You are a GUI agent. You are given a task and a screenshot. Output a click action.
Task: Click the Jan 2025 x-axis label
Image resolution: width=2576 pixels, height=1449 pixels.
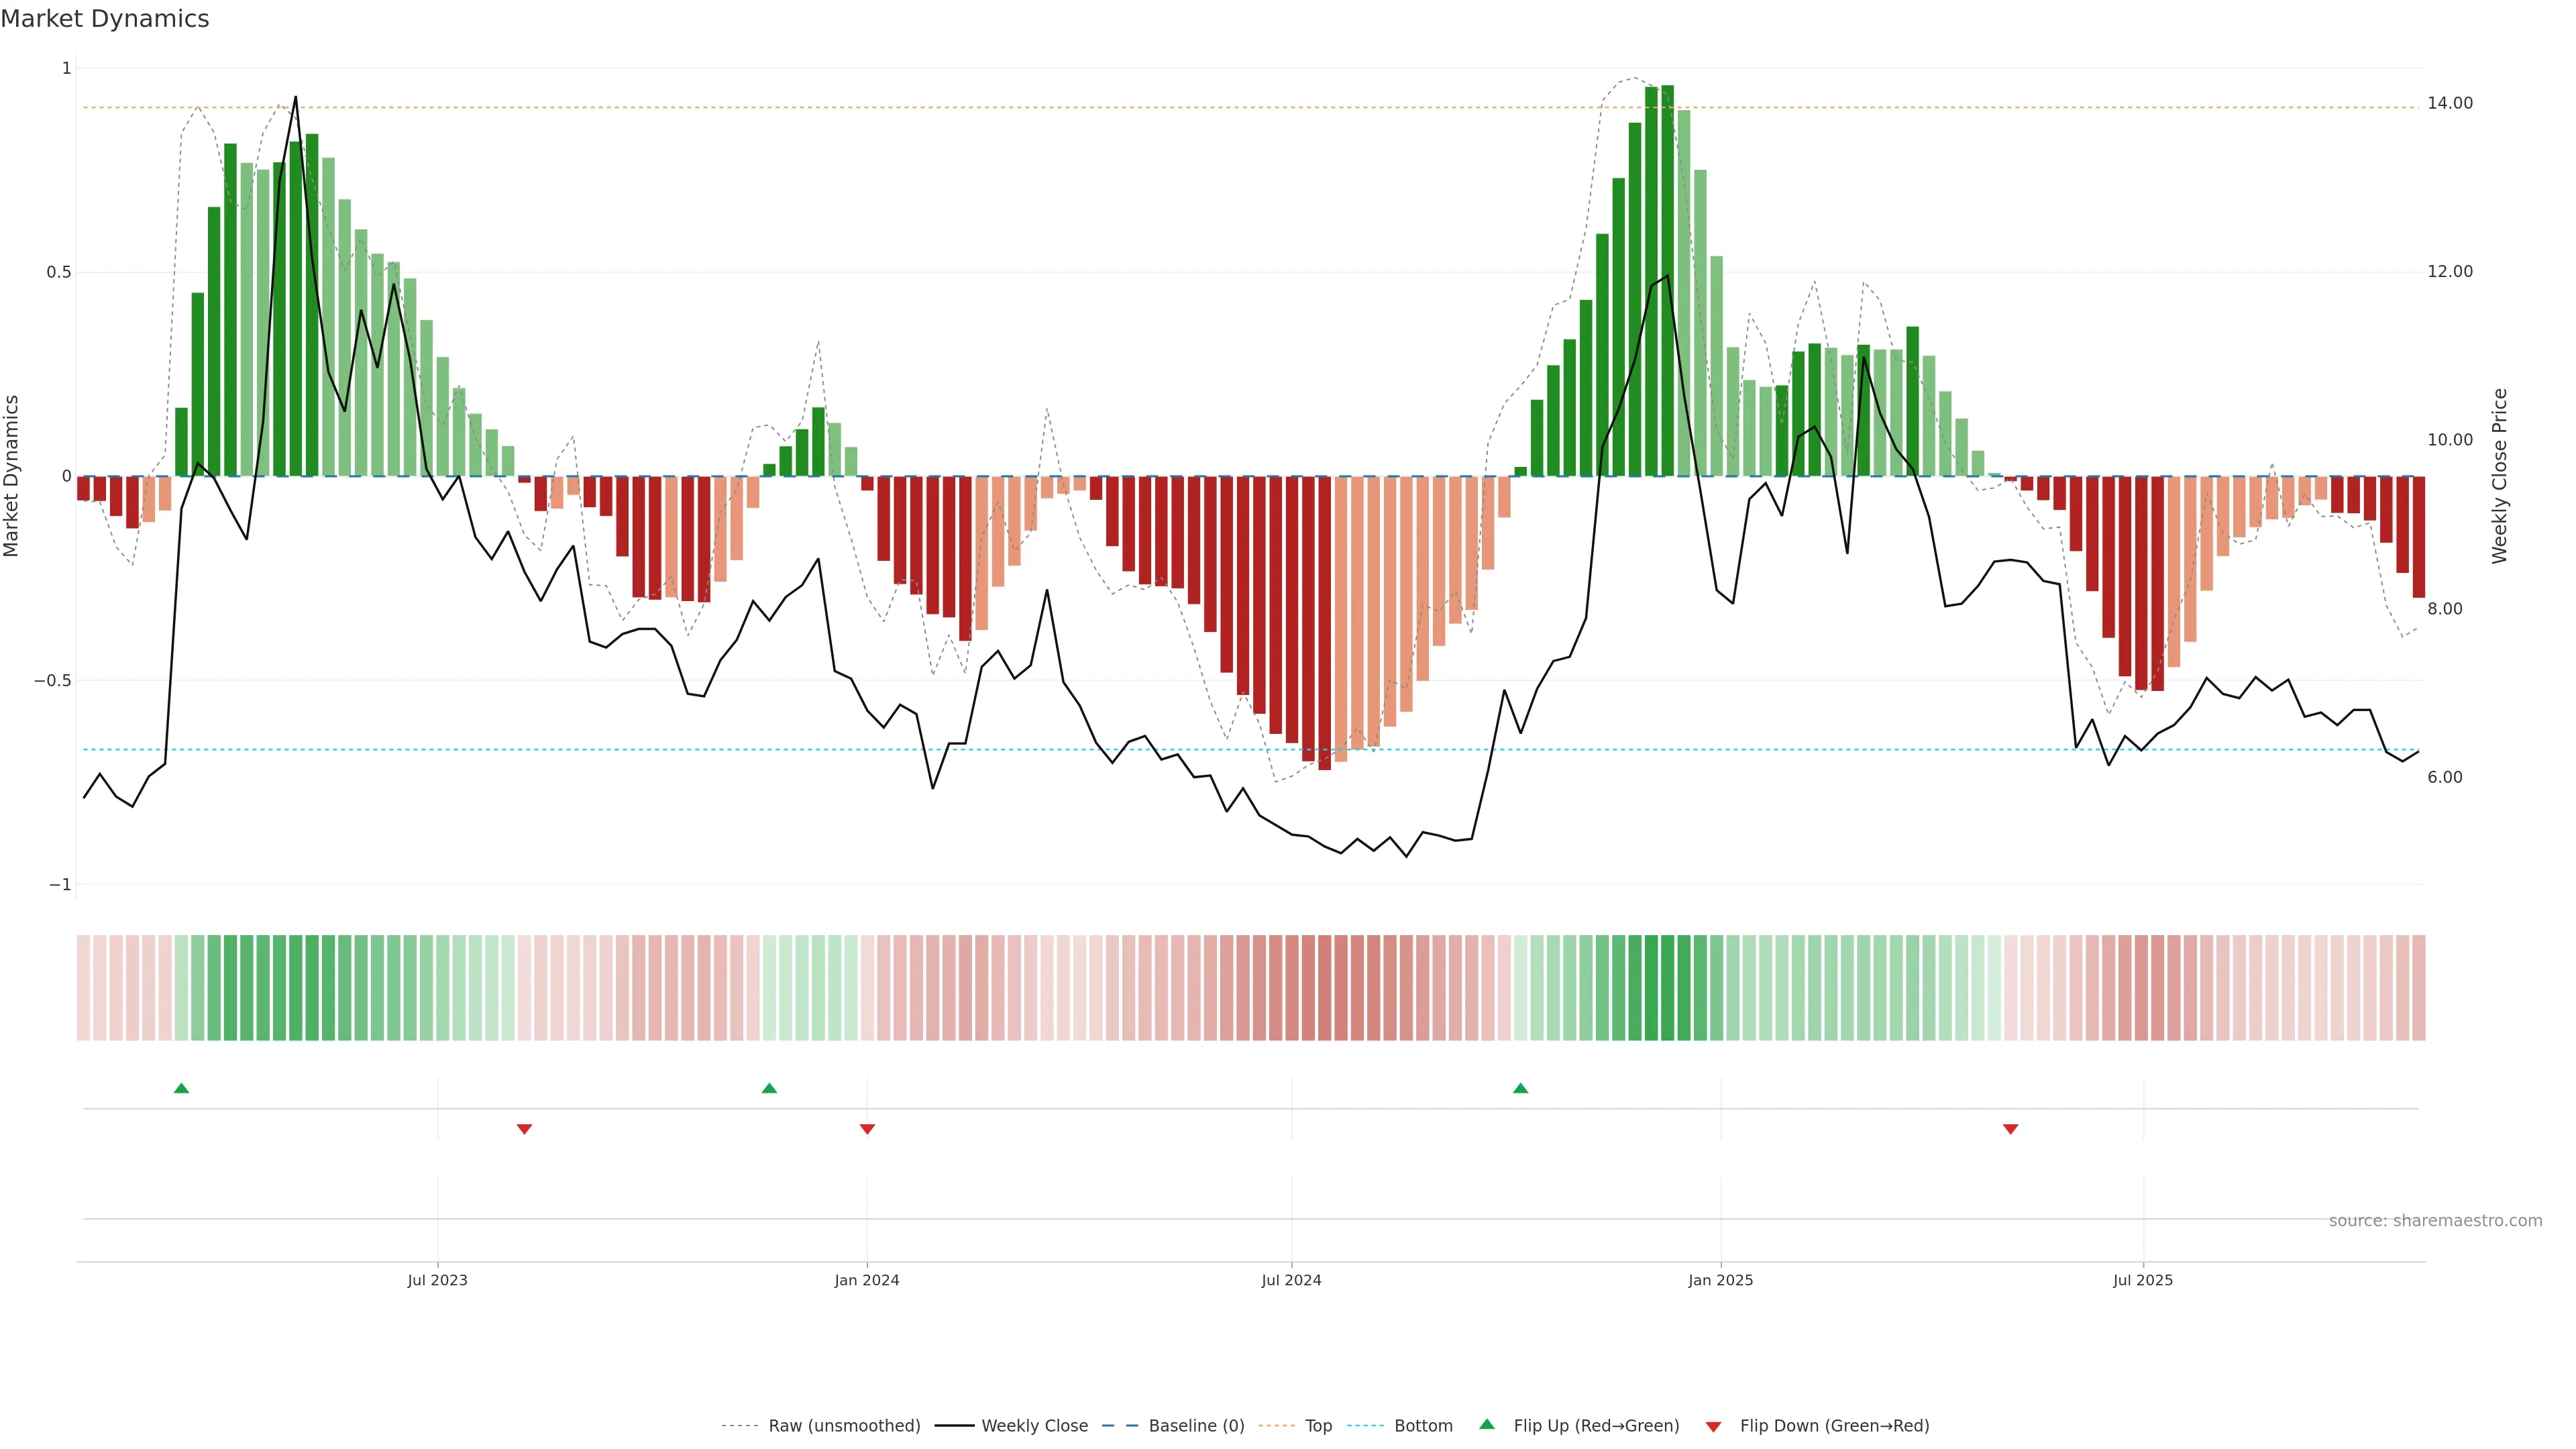[1720, 1280]
